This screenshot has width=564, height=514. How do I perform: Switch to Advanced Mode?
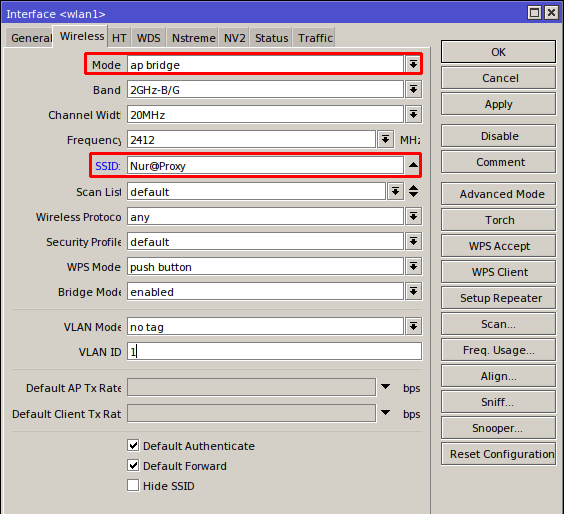(x=498, y=194)
